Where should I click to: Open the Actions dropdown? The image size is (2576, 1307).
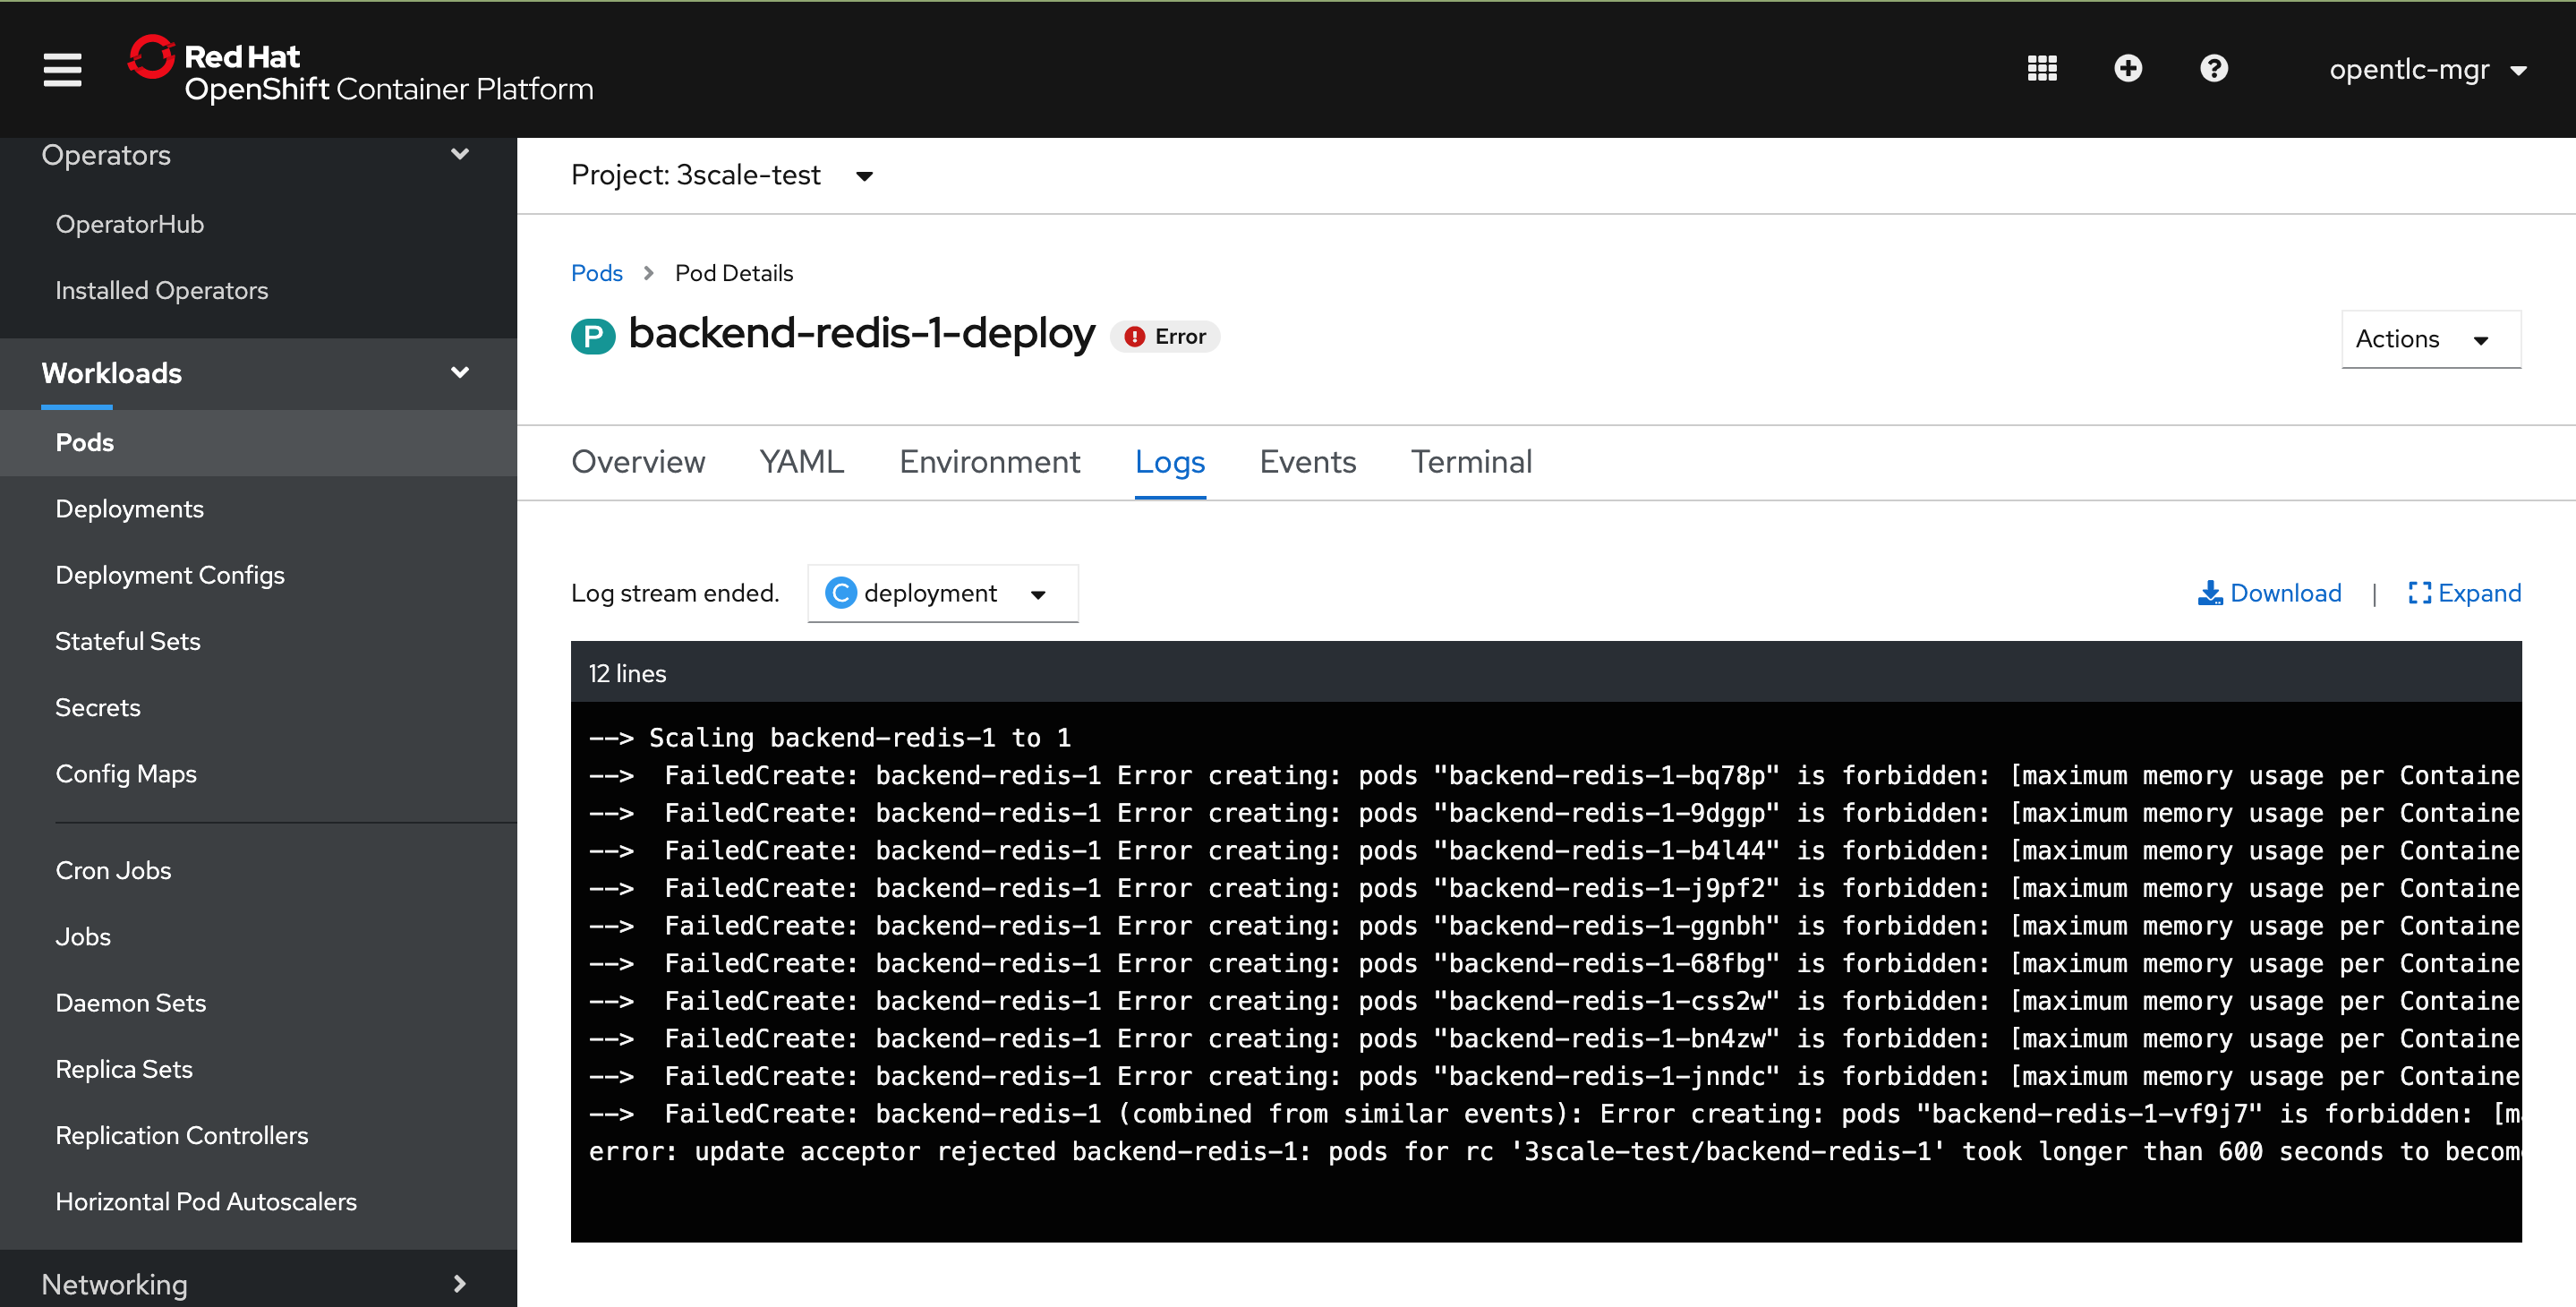point(2430,339)
